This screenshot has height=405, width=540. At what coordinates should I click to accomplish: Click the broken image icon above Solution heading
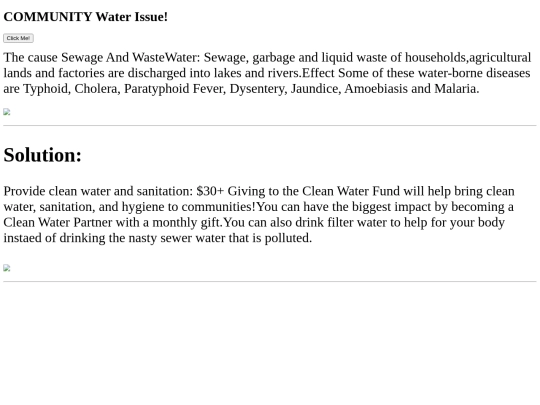[x=7, y=112]
